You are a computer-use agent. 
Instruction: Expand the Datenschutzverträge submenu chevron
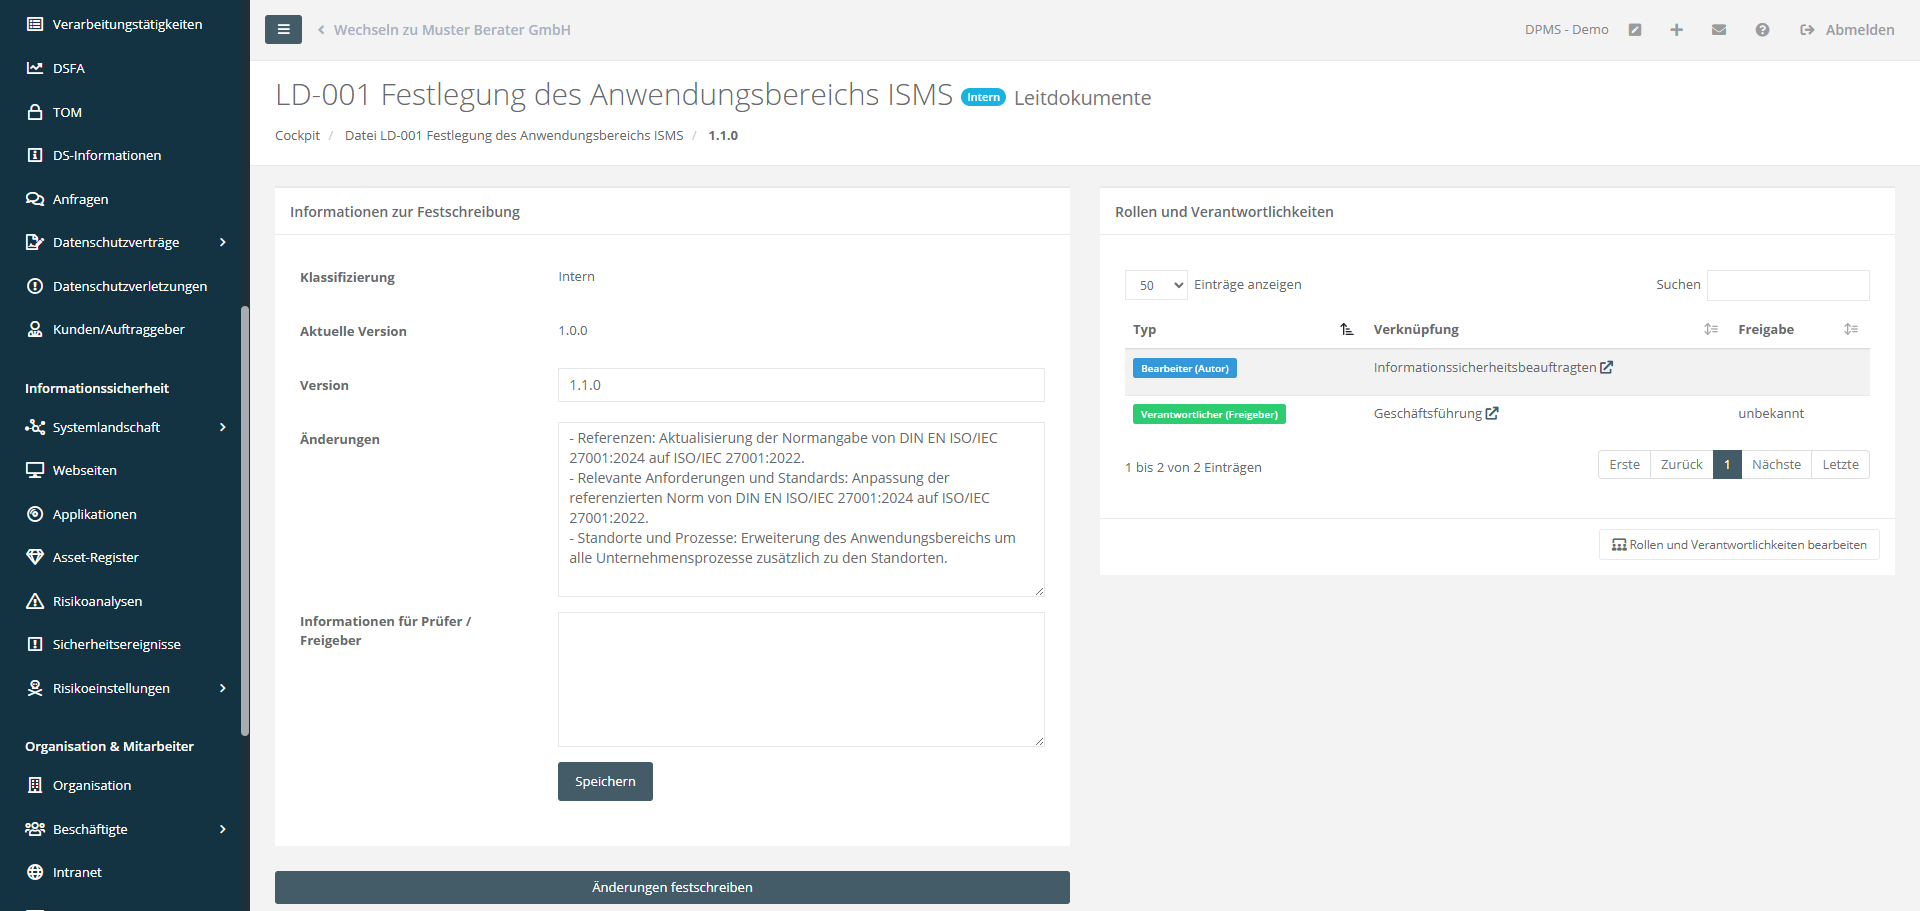[x=223, y=242]
